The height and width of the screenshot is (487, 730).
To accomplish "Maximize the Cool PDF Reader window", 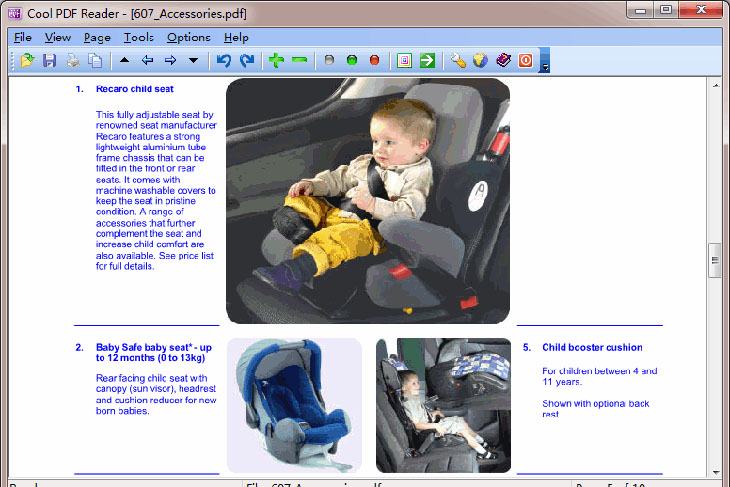I will pyautogui.click(x=666, y=10).
